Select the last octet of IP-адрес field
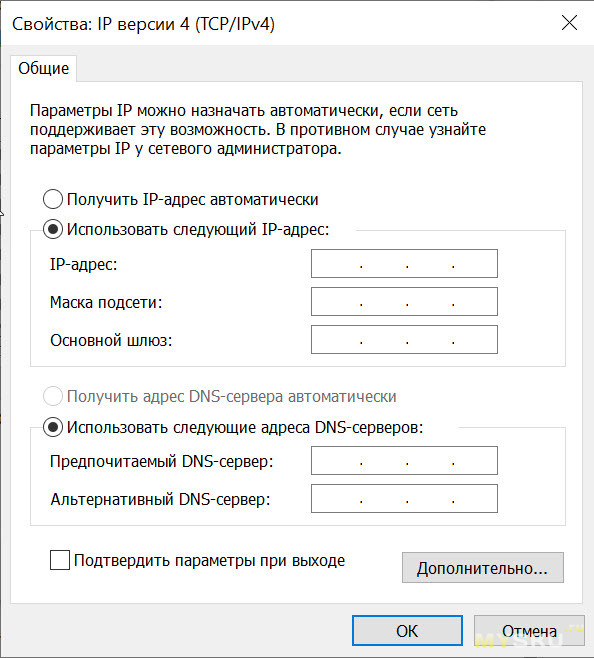 tap(474, 264)
